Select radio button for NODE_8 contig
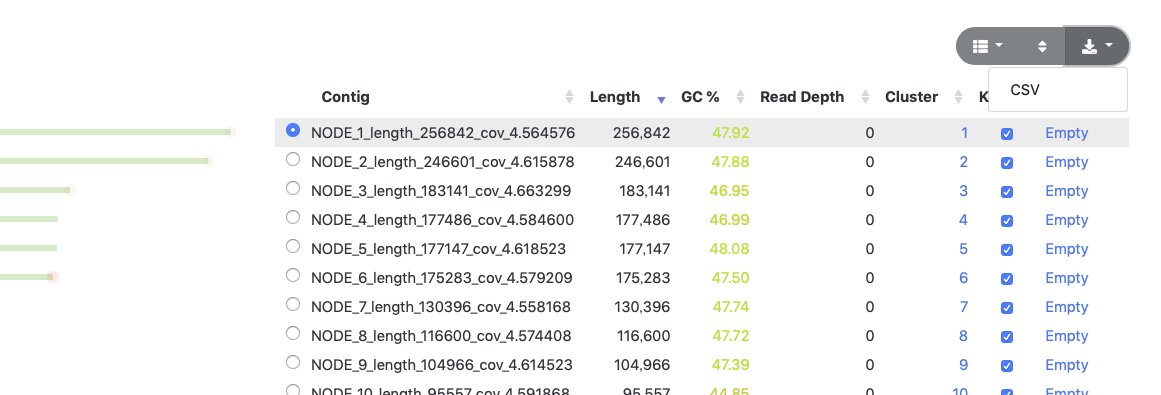The image size is (1161, 395). [x=293, y=333]
